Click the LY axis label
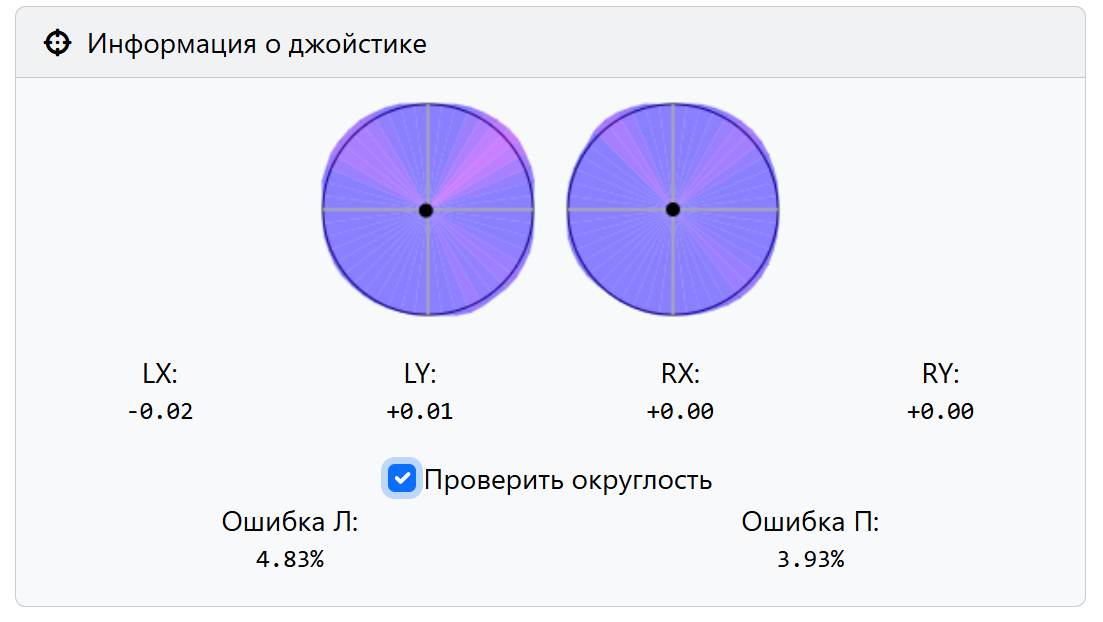The image size is (1103, 622). [x=420, y=375]
